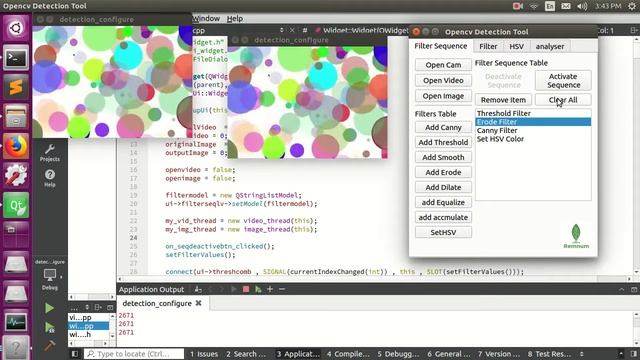Click the Add Smooth button
The image size is (640, 360).
click(x=443, y=157)
